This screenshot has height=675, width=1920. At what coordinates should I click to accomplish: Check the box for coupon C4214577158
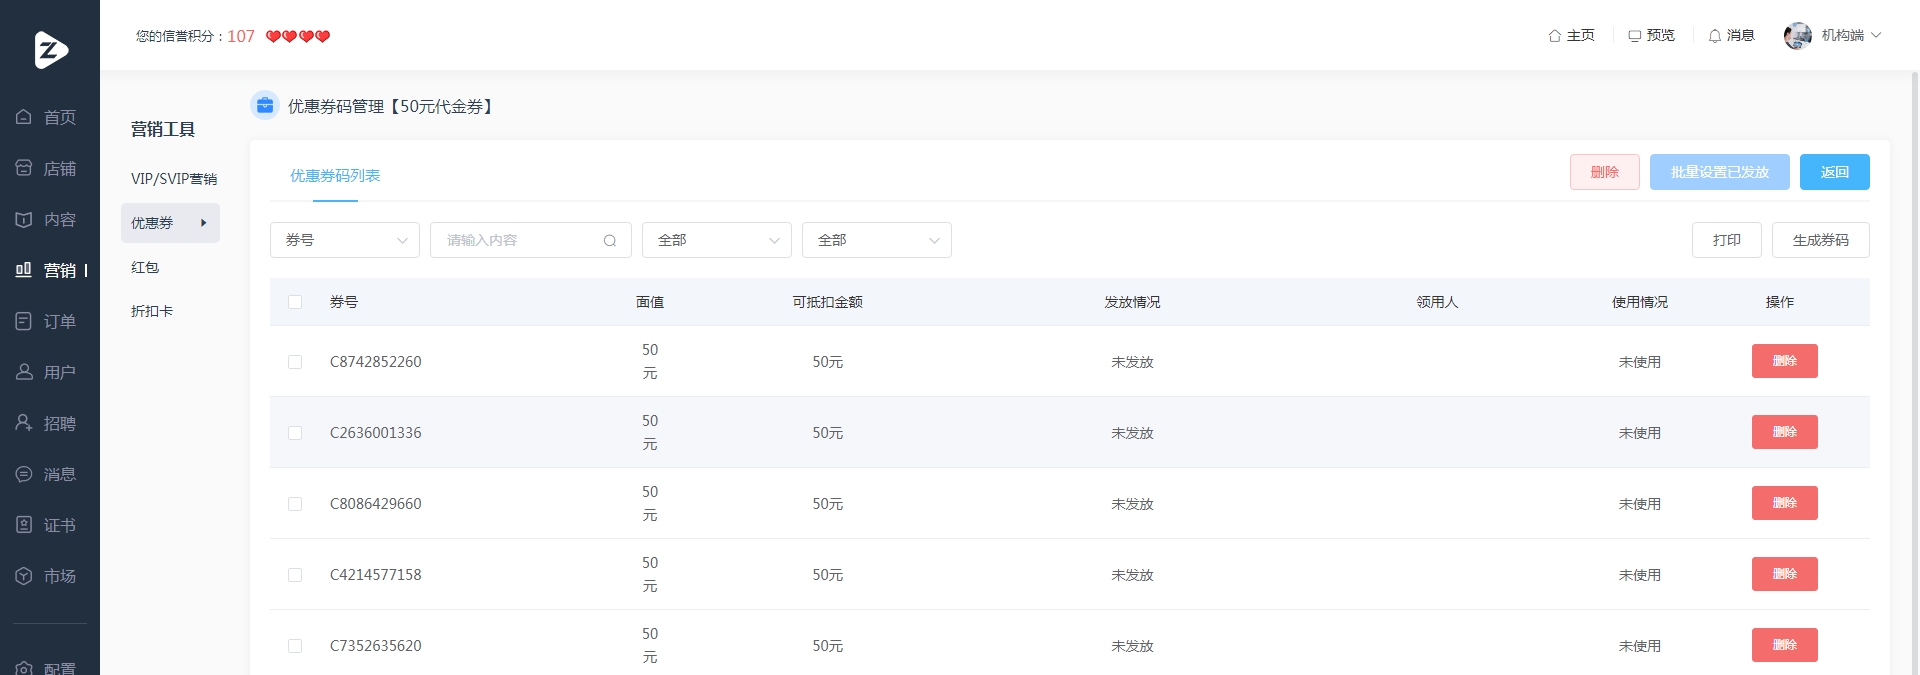click(295, 575)
